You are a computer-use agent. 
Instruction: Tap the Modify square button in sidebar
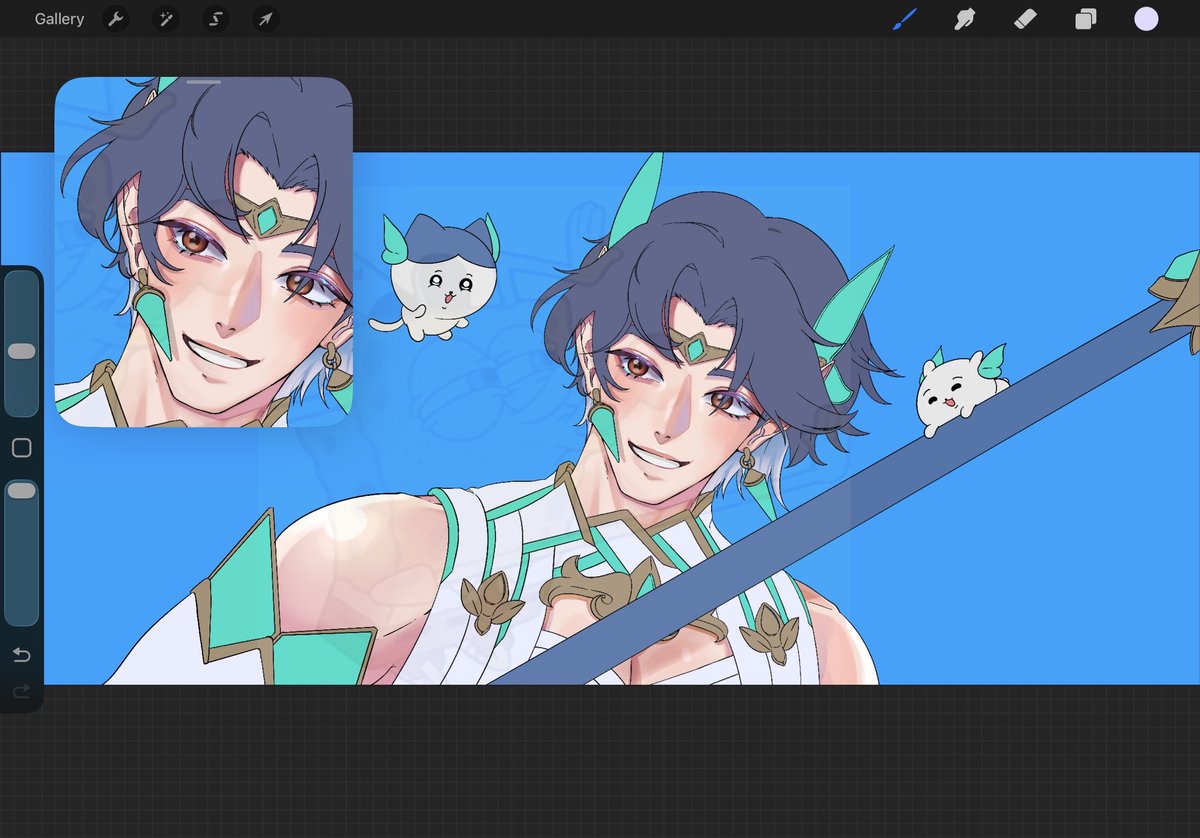click(21, 449)
